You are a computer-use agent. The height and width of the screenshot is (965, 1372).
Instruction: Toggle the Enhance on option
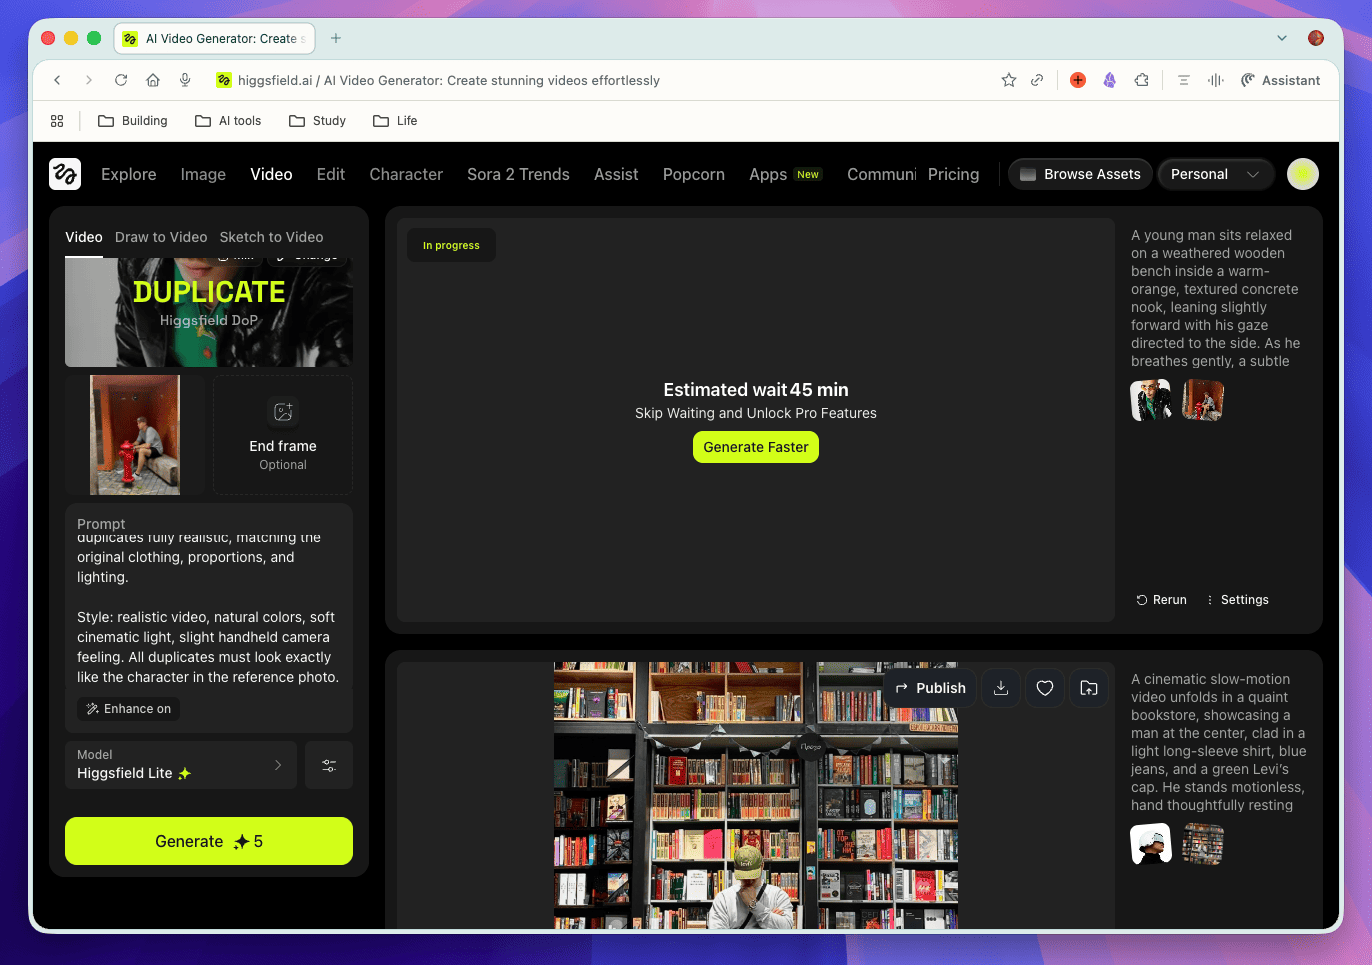pos(129,709)
